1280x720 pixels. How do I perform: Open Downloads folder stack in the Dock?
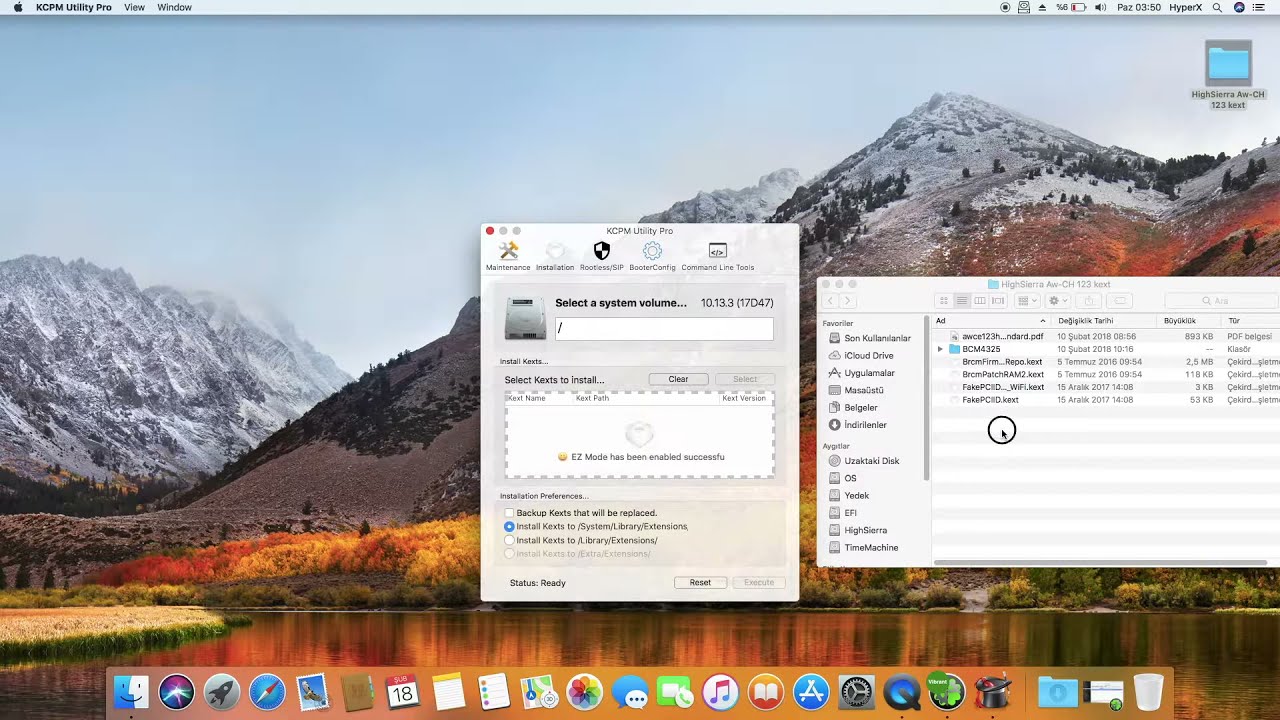1057,692
